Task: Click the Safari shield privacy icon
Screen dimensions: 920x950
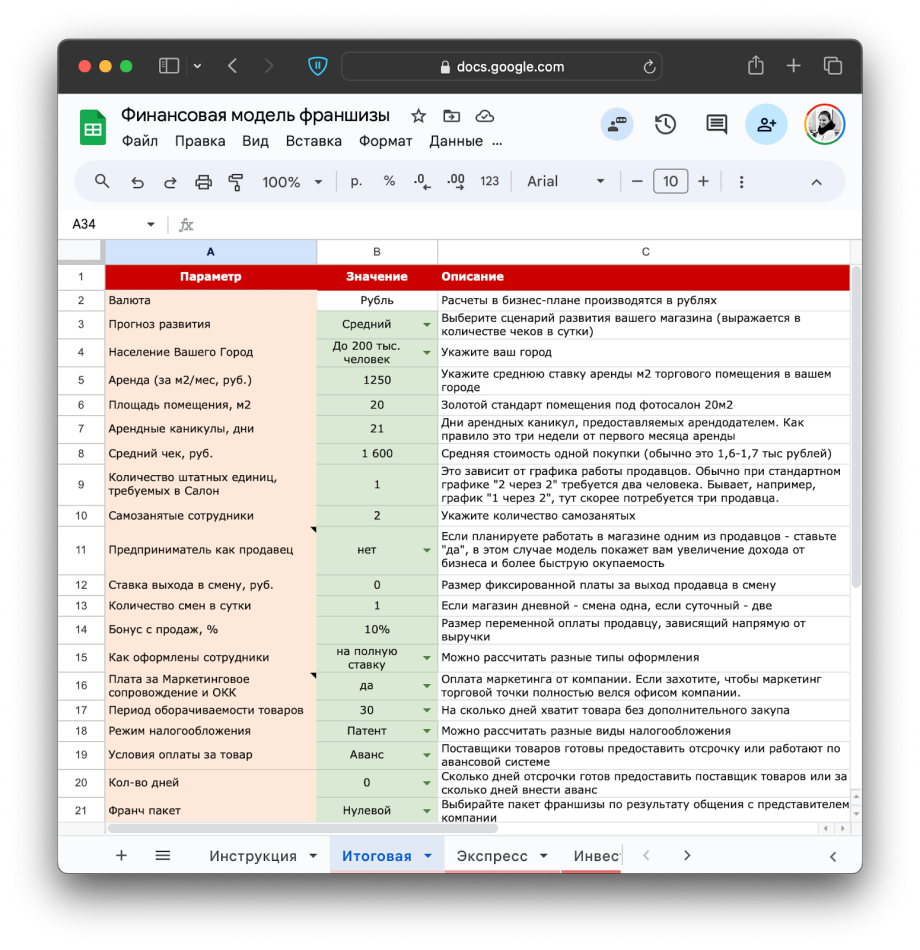Action: 318,66
